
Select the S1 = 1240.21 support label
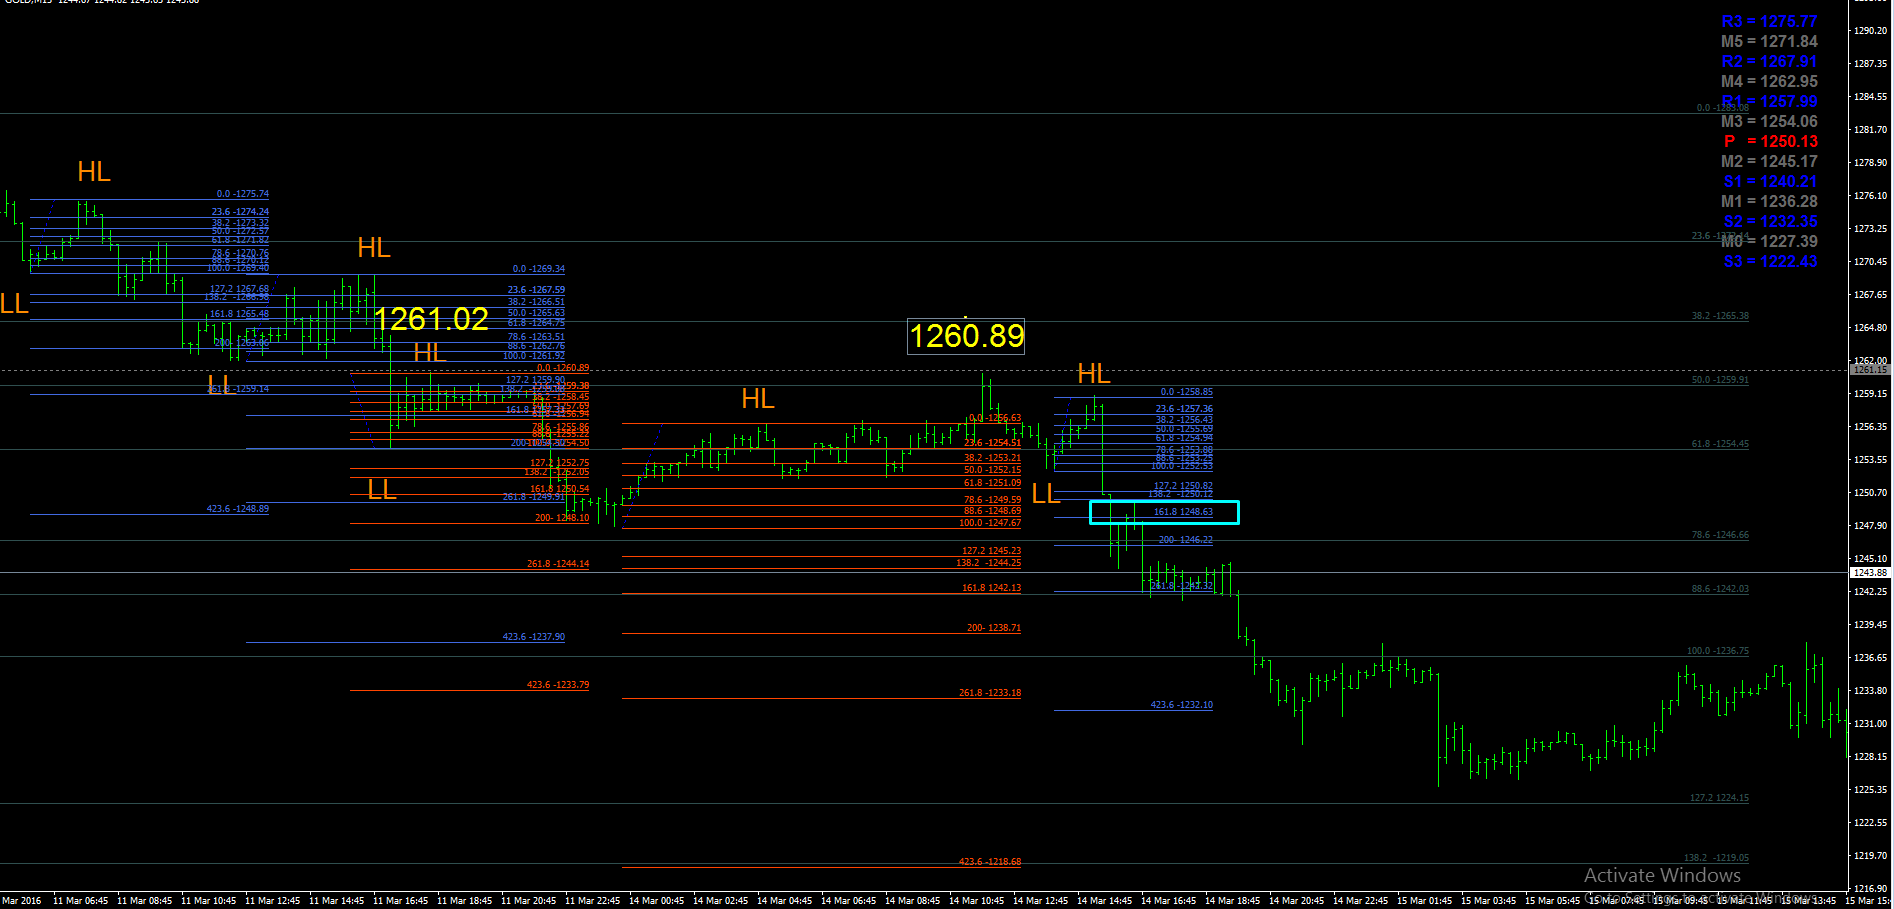click(1771, 182)
